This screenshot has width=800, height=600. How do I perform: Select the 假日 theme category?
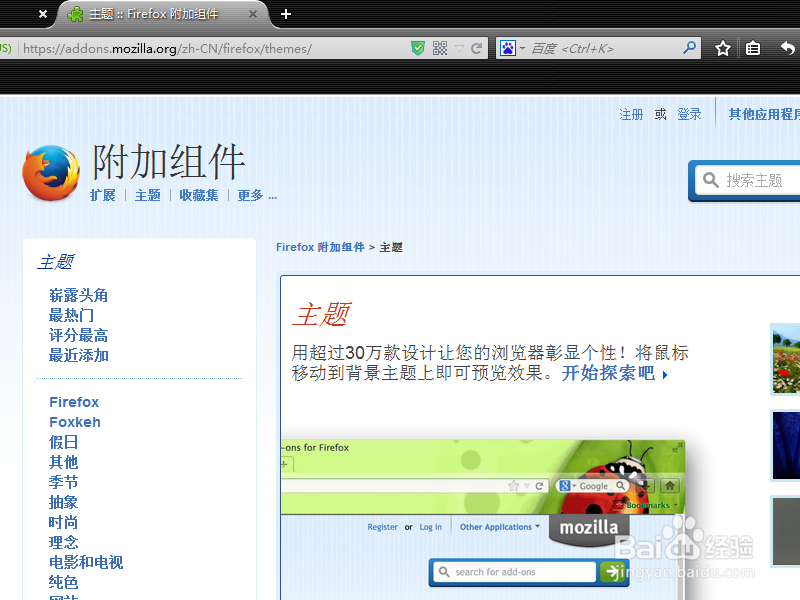tap(63, 442)
